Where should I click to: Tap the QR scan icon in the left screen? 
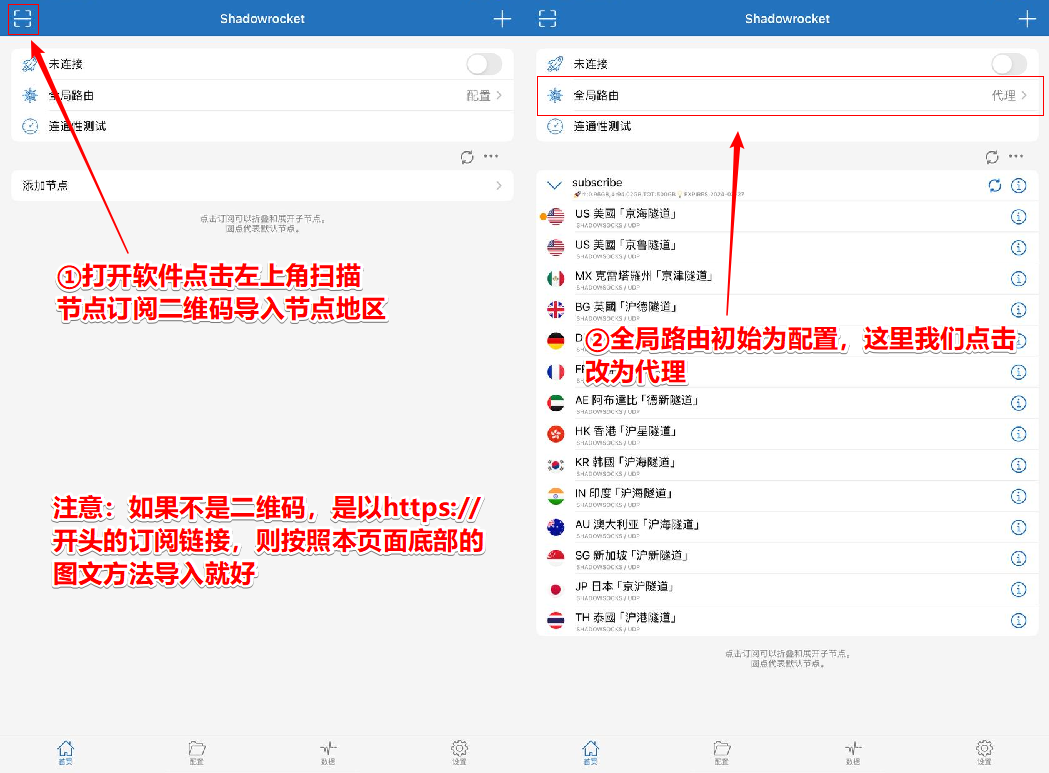(22, 19)
